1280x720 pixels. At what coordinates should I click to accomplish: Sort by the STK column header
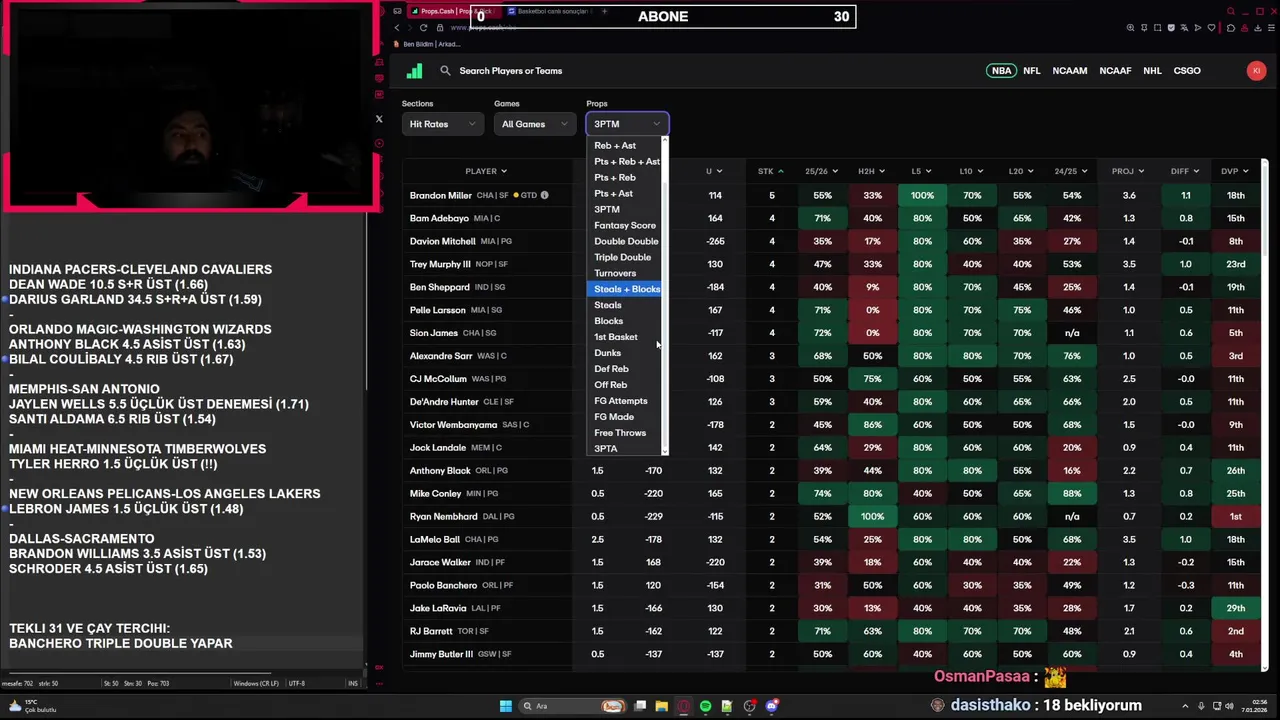point(770,171)
